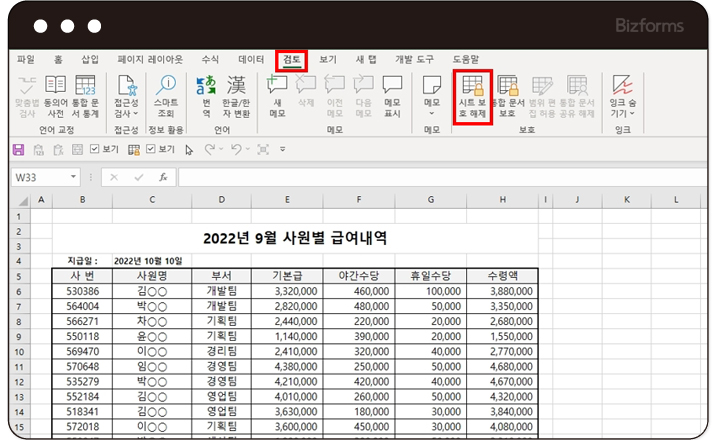Click the purple save icon in quick access toolbar
This screenshot has width=715, height=440.
[18, 150]
